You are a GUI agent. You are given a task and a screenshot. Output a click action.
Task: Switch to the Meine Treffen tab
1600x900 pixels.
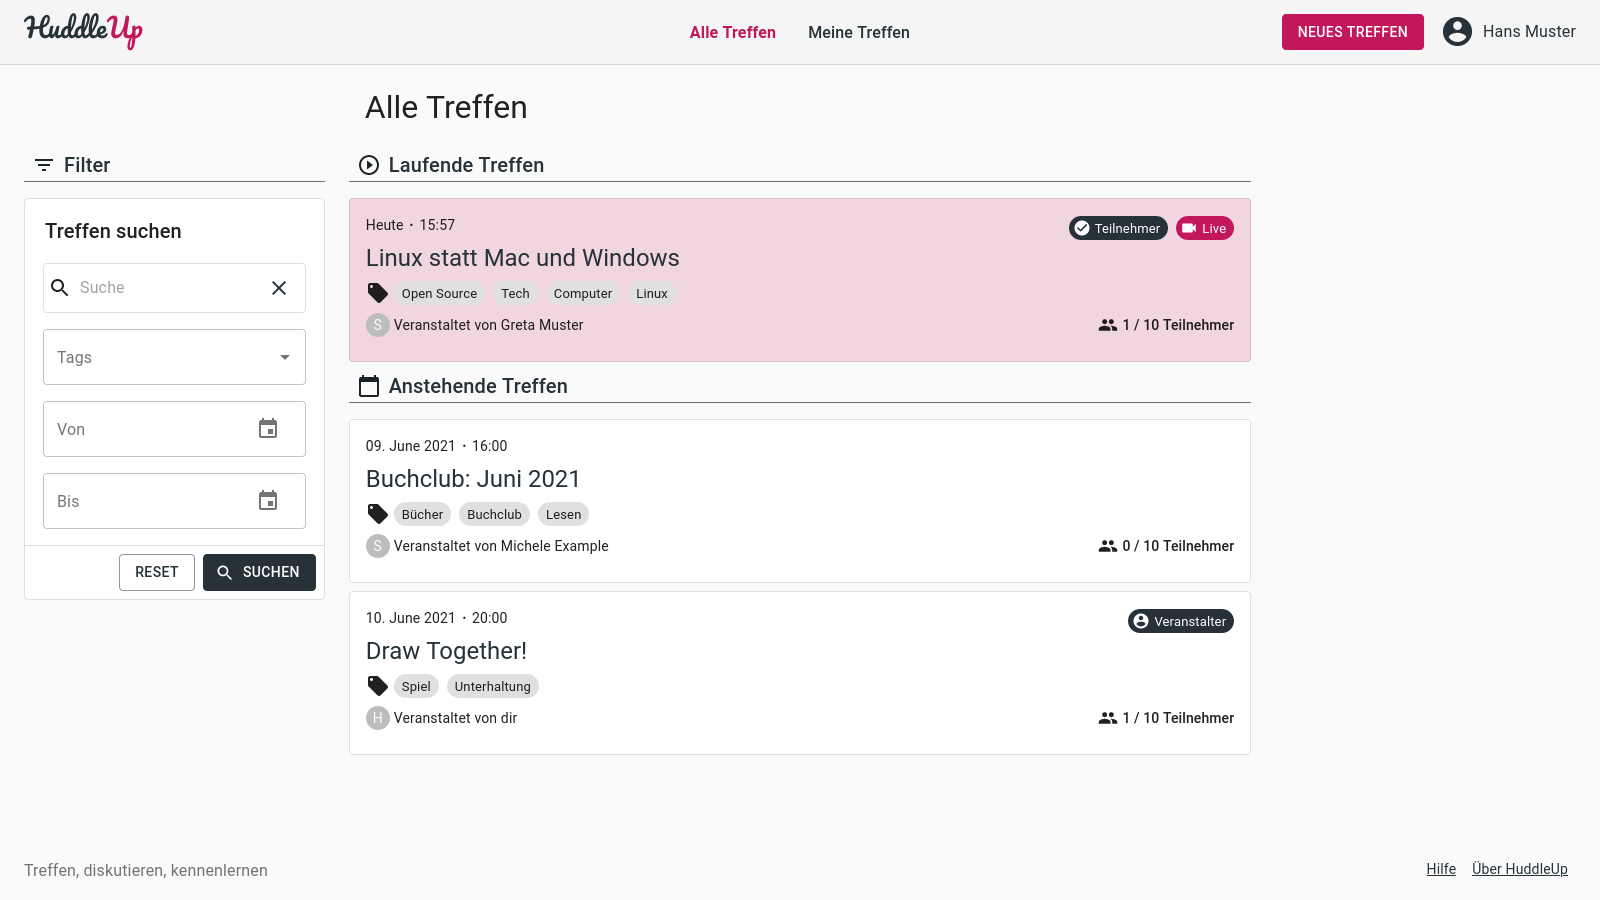point(859,32)
